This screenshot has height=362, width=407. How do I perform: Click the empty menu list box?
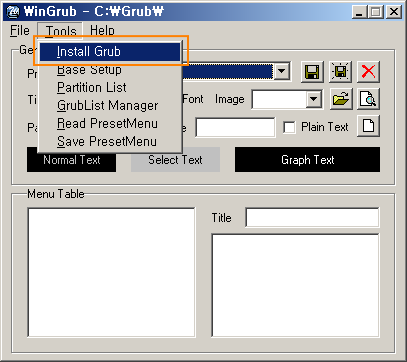pos(111,272)
